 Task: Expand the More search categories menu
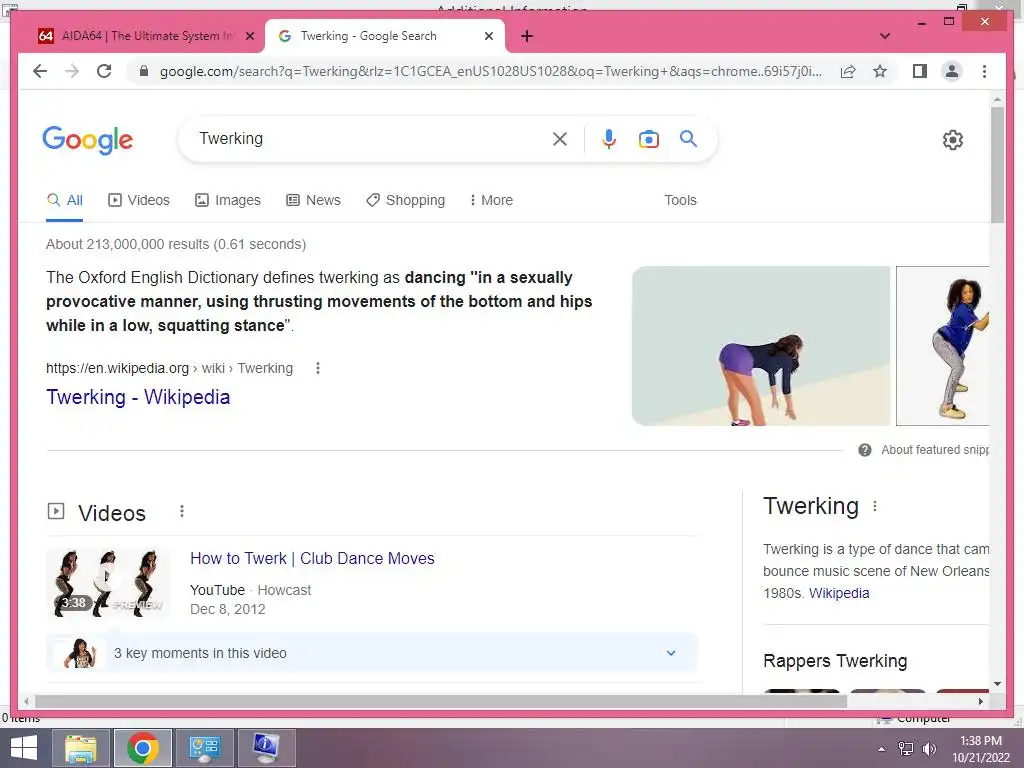[491, 200]
